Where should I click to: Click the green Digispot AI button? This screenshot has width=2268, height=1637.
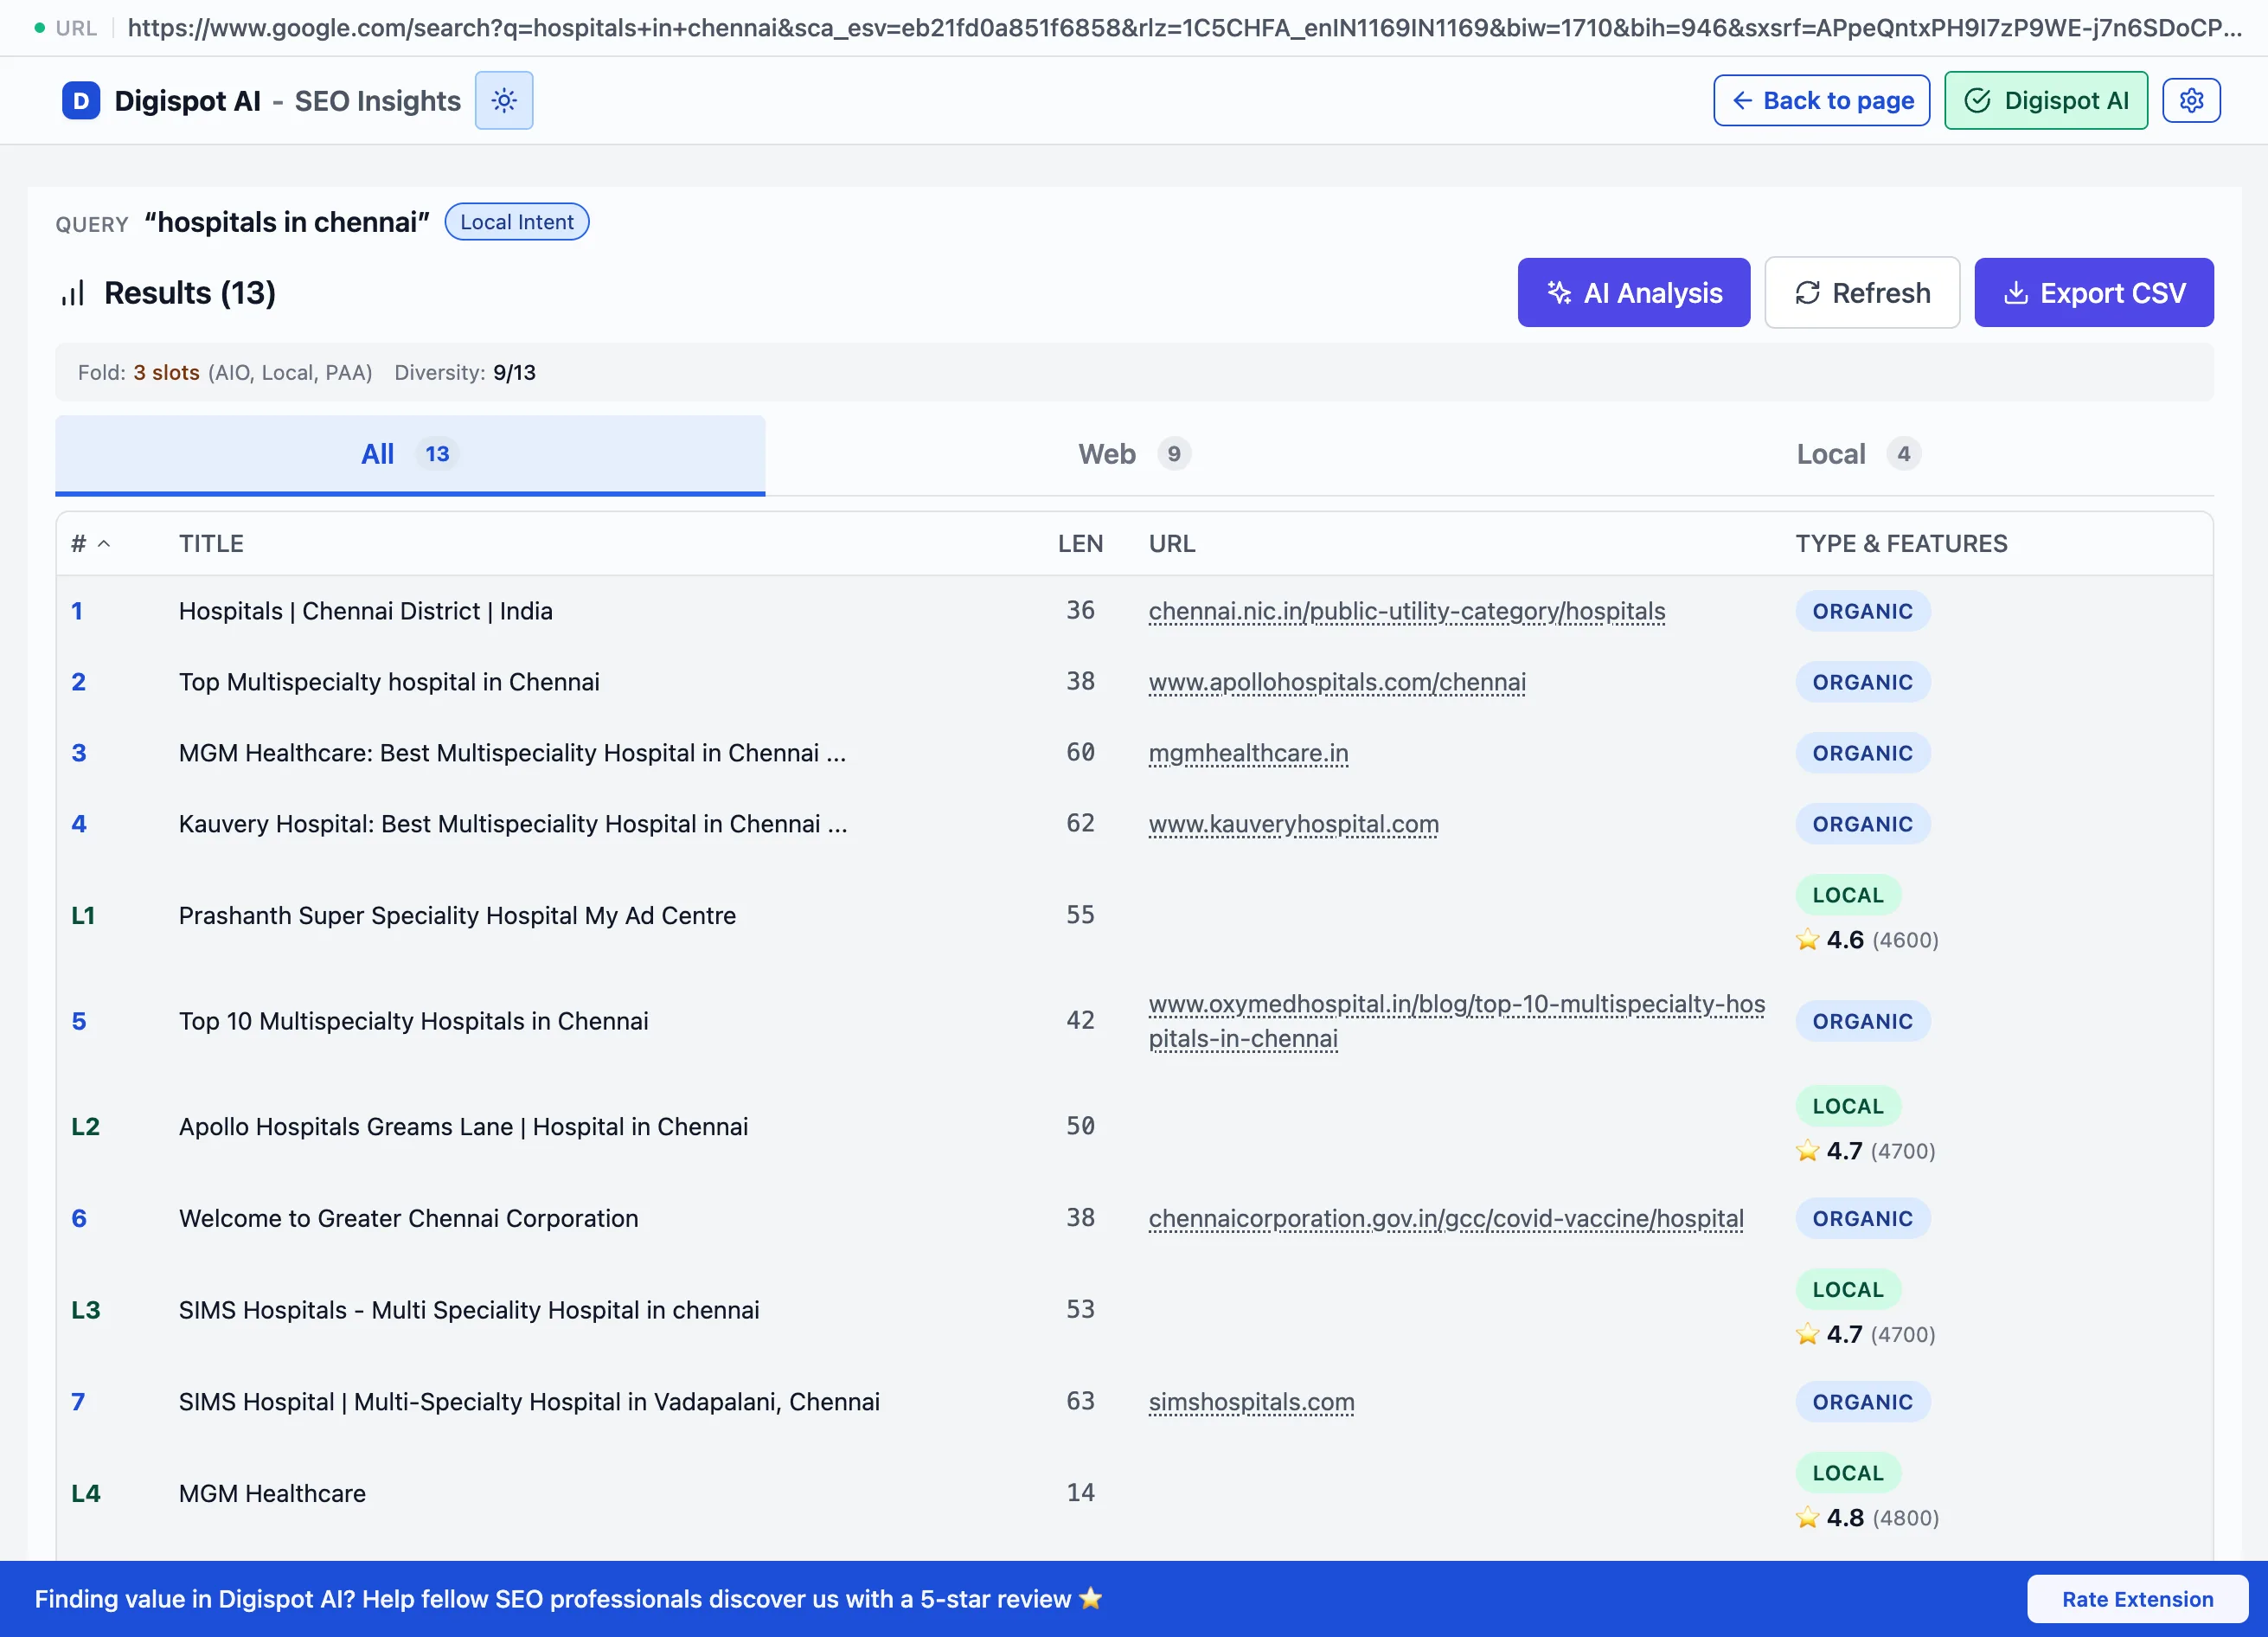pyautogui.click(x=2046, y=100)
